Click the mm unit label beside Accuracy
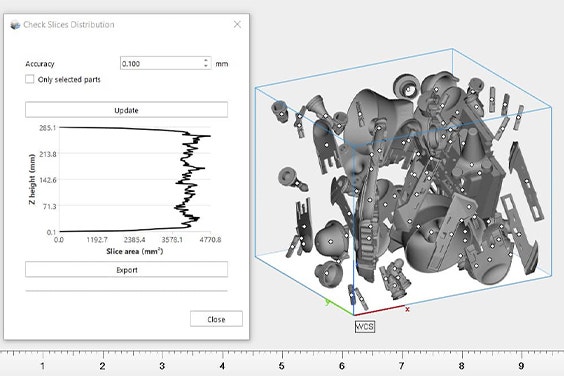This screenshot has width=564, height=376. 222,64
